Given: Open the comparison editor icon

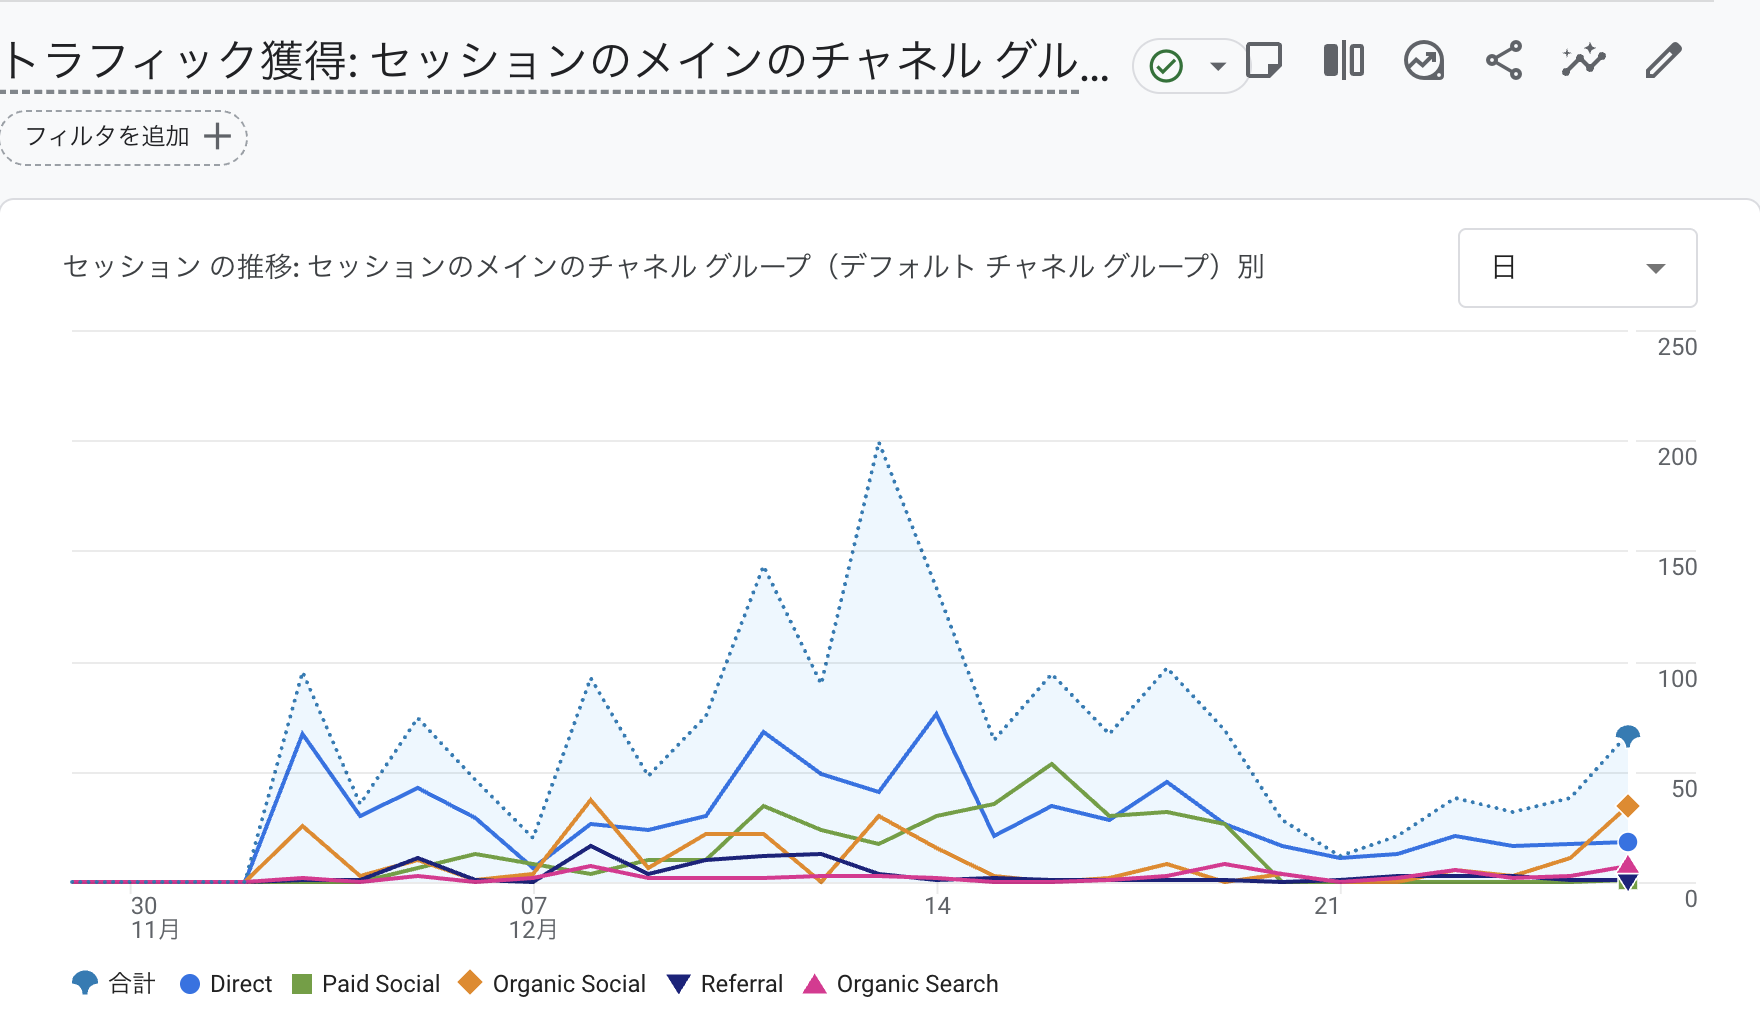Looking at the screenshot, I should [1343, 61].
